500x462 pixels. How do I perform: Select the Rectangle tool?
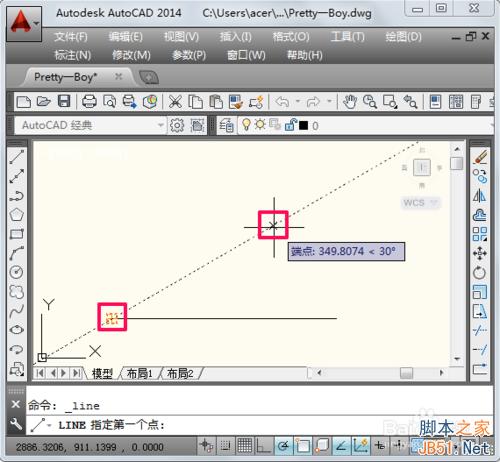point(16,234)
